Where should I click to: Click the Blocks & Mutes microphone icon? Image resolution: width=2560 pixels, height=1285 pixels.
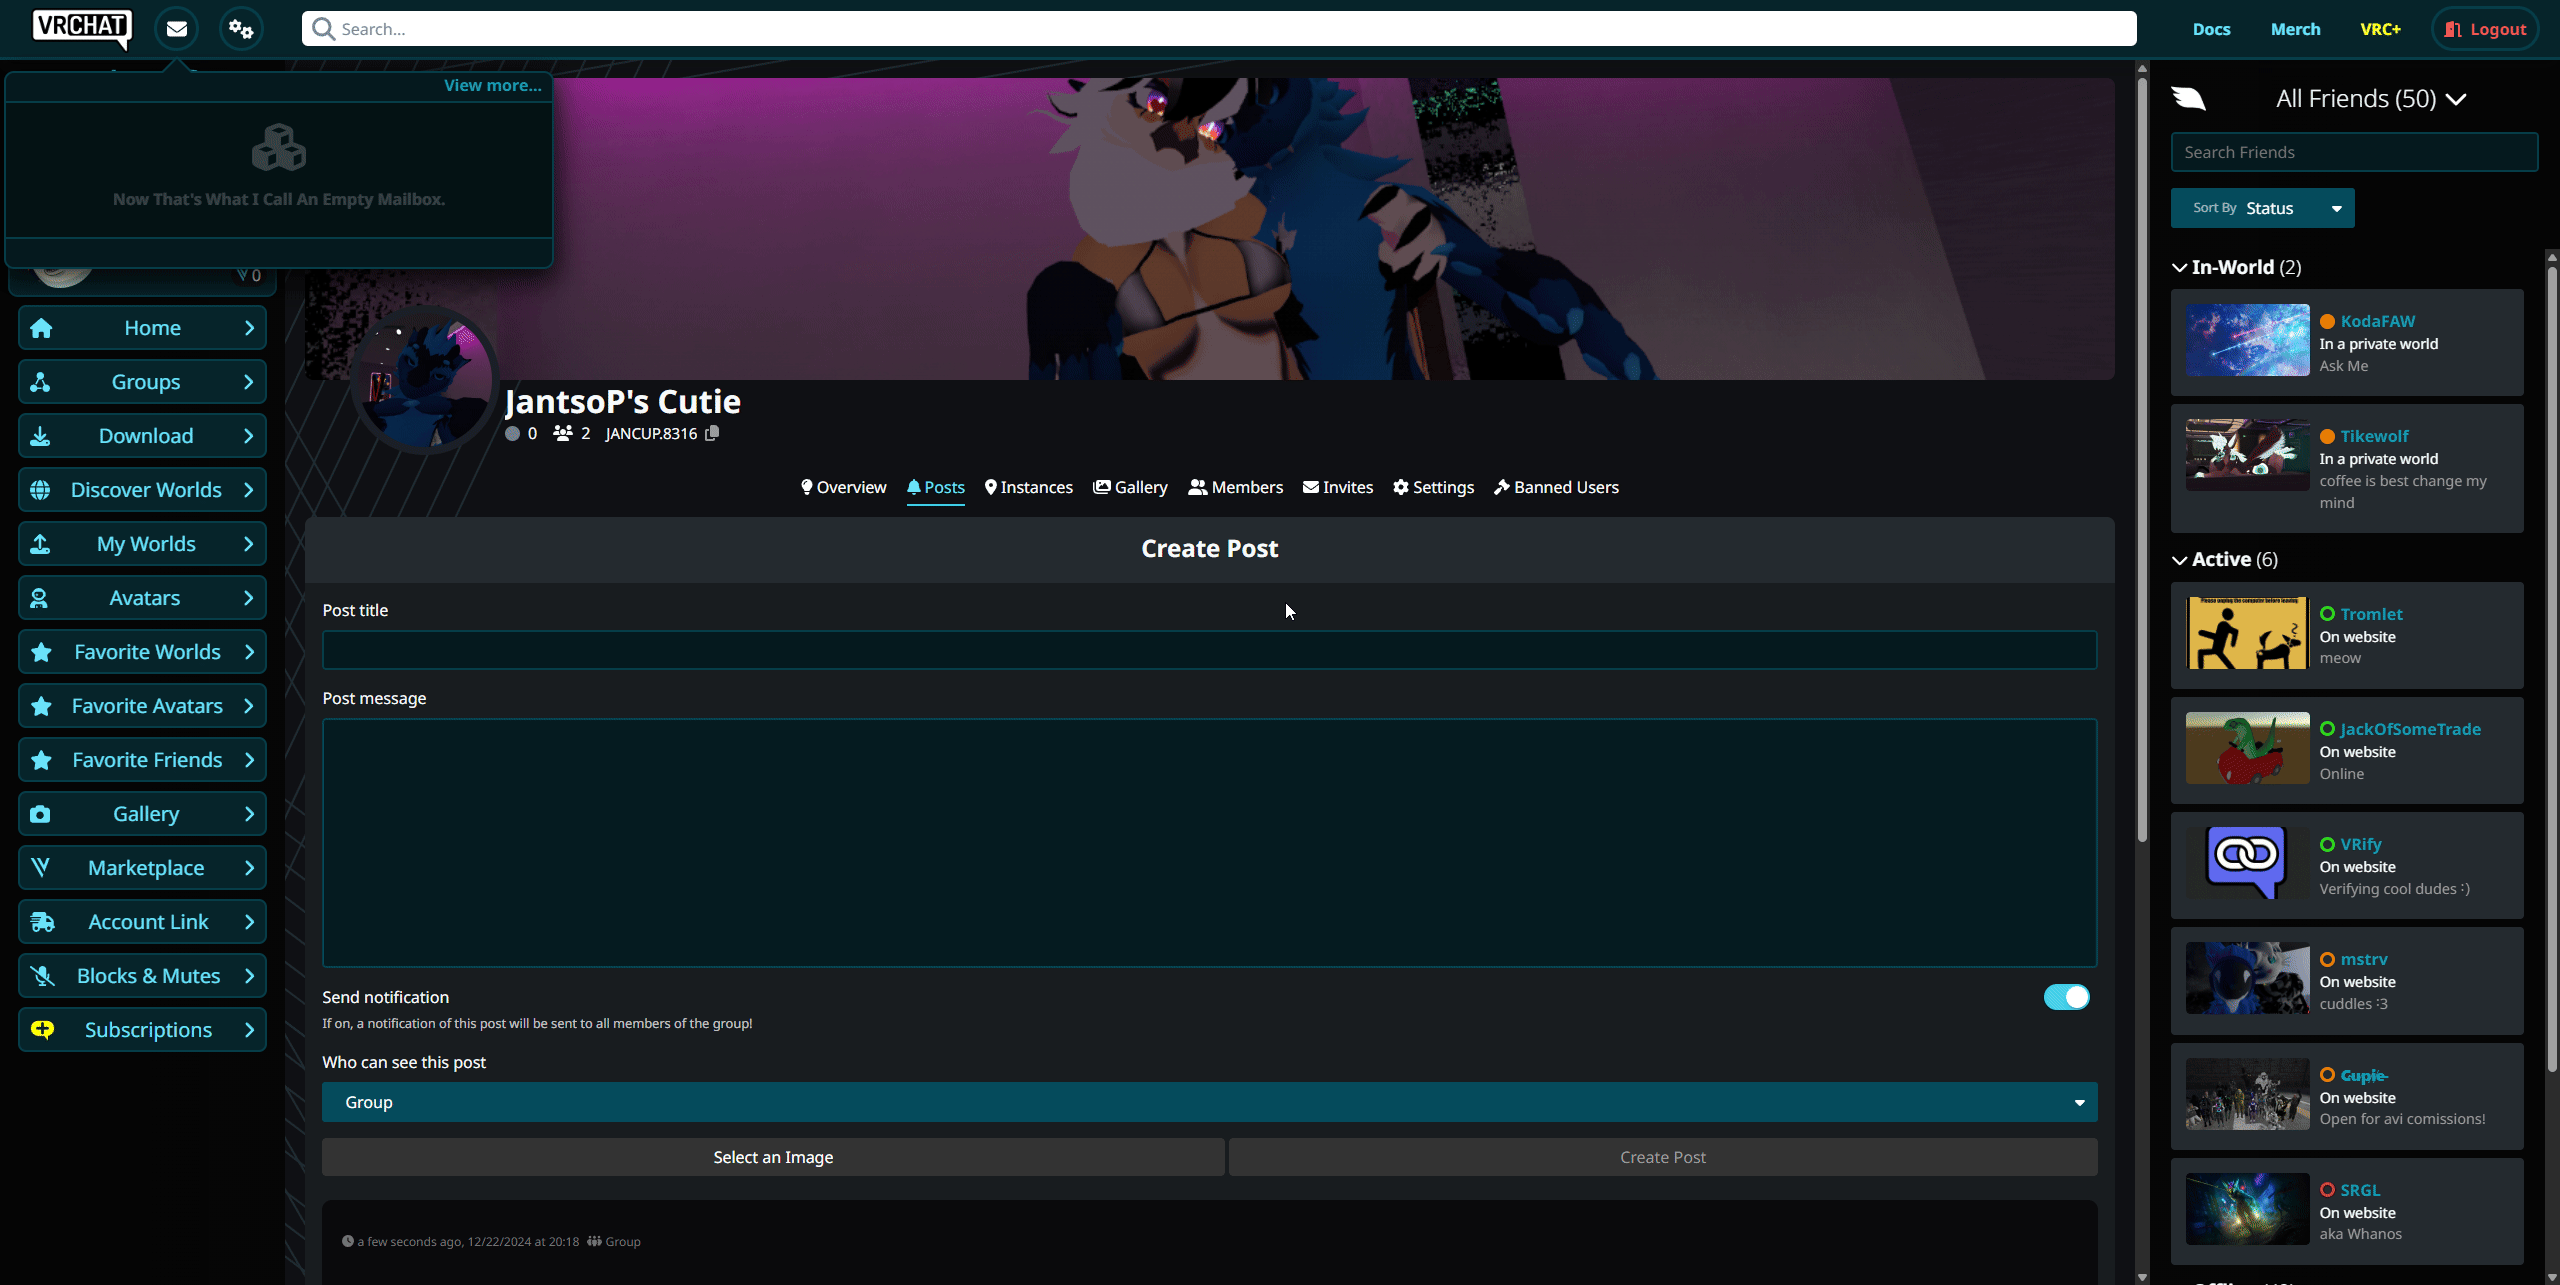(42, 976)
